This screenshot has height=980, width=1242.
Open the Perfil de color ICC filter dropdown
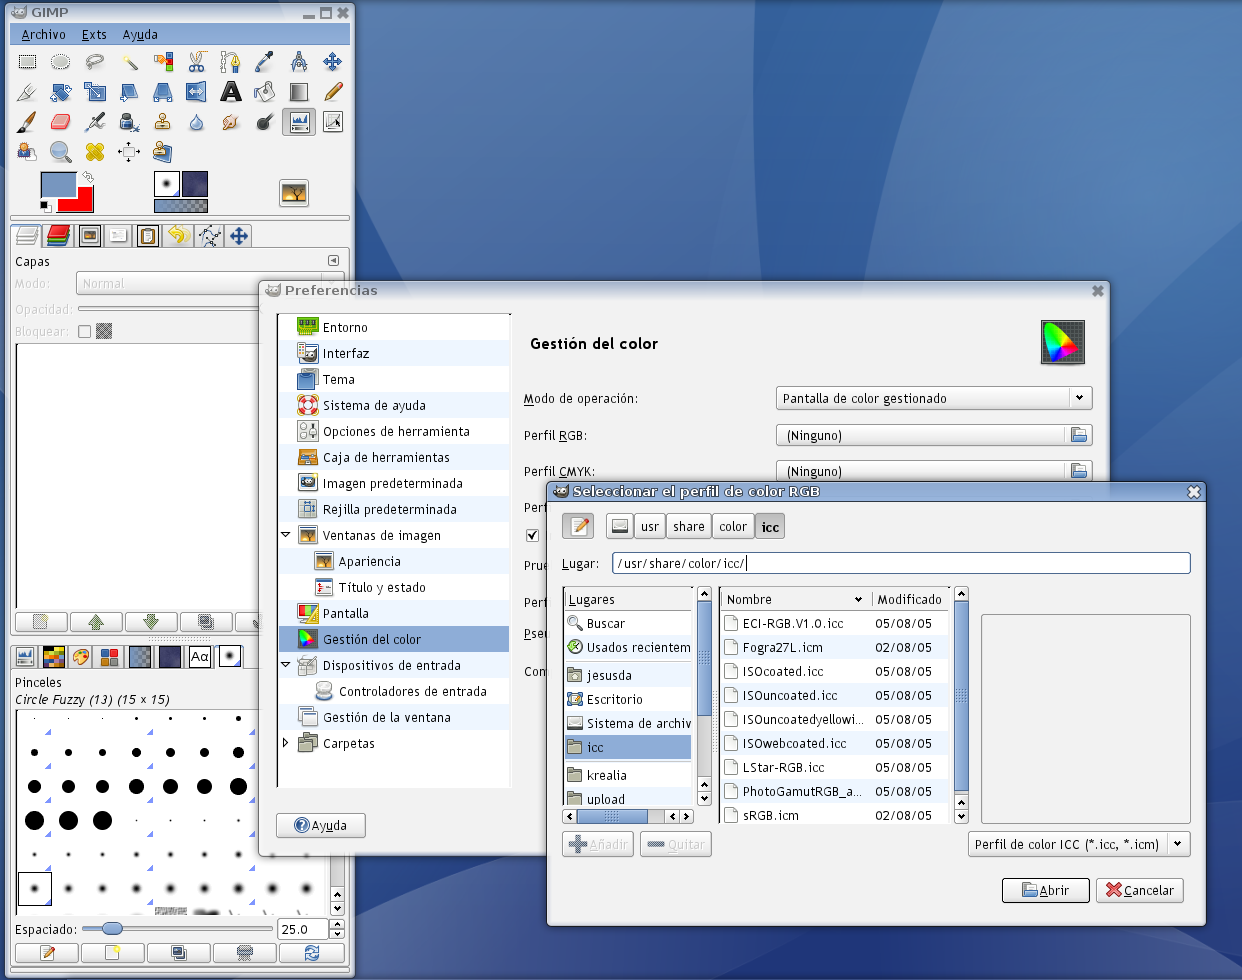click(x=1079, y=844)
